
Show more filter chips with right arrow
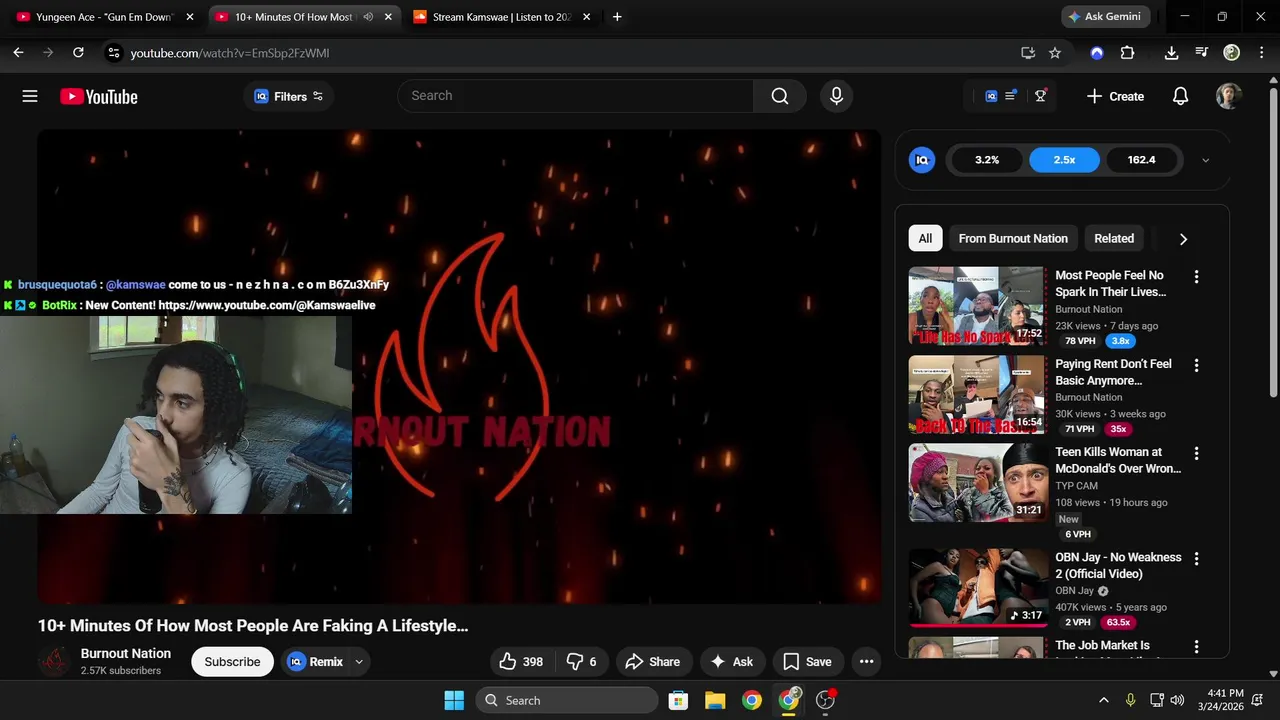[x=1183, y=239]
